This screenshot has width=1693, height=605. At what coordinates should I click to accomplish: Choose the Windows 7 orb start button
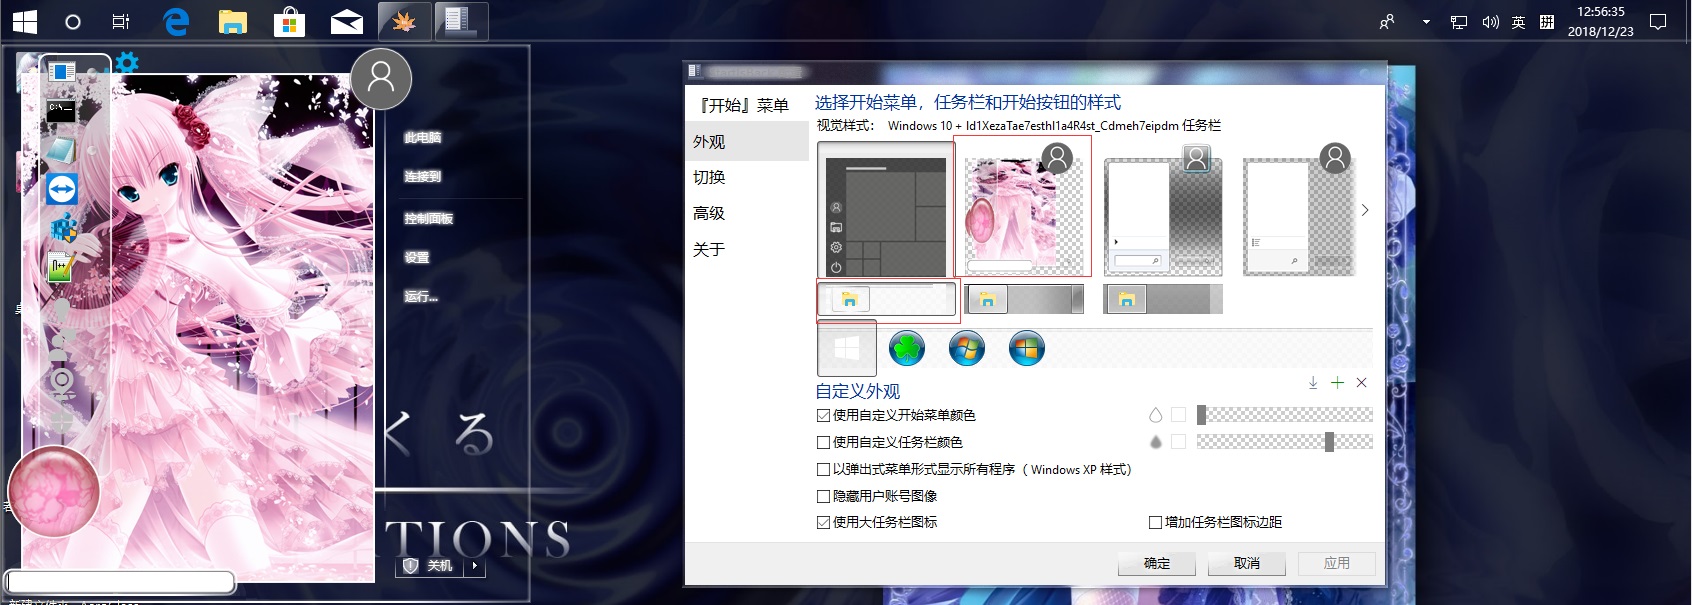(x=967, y=348)
